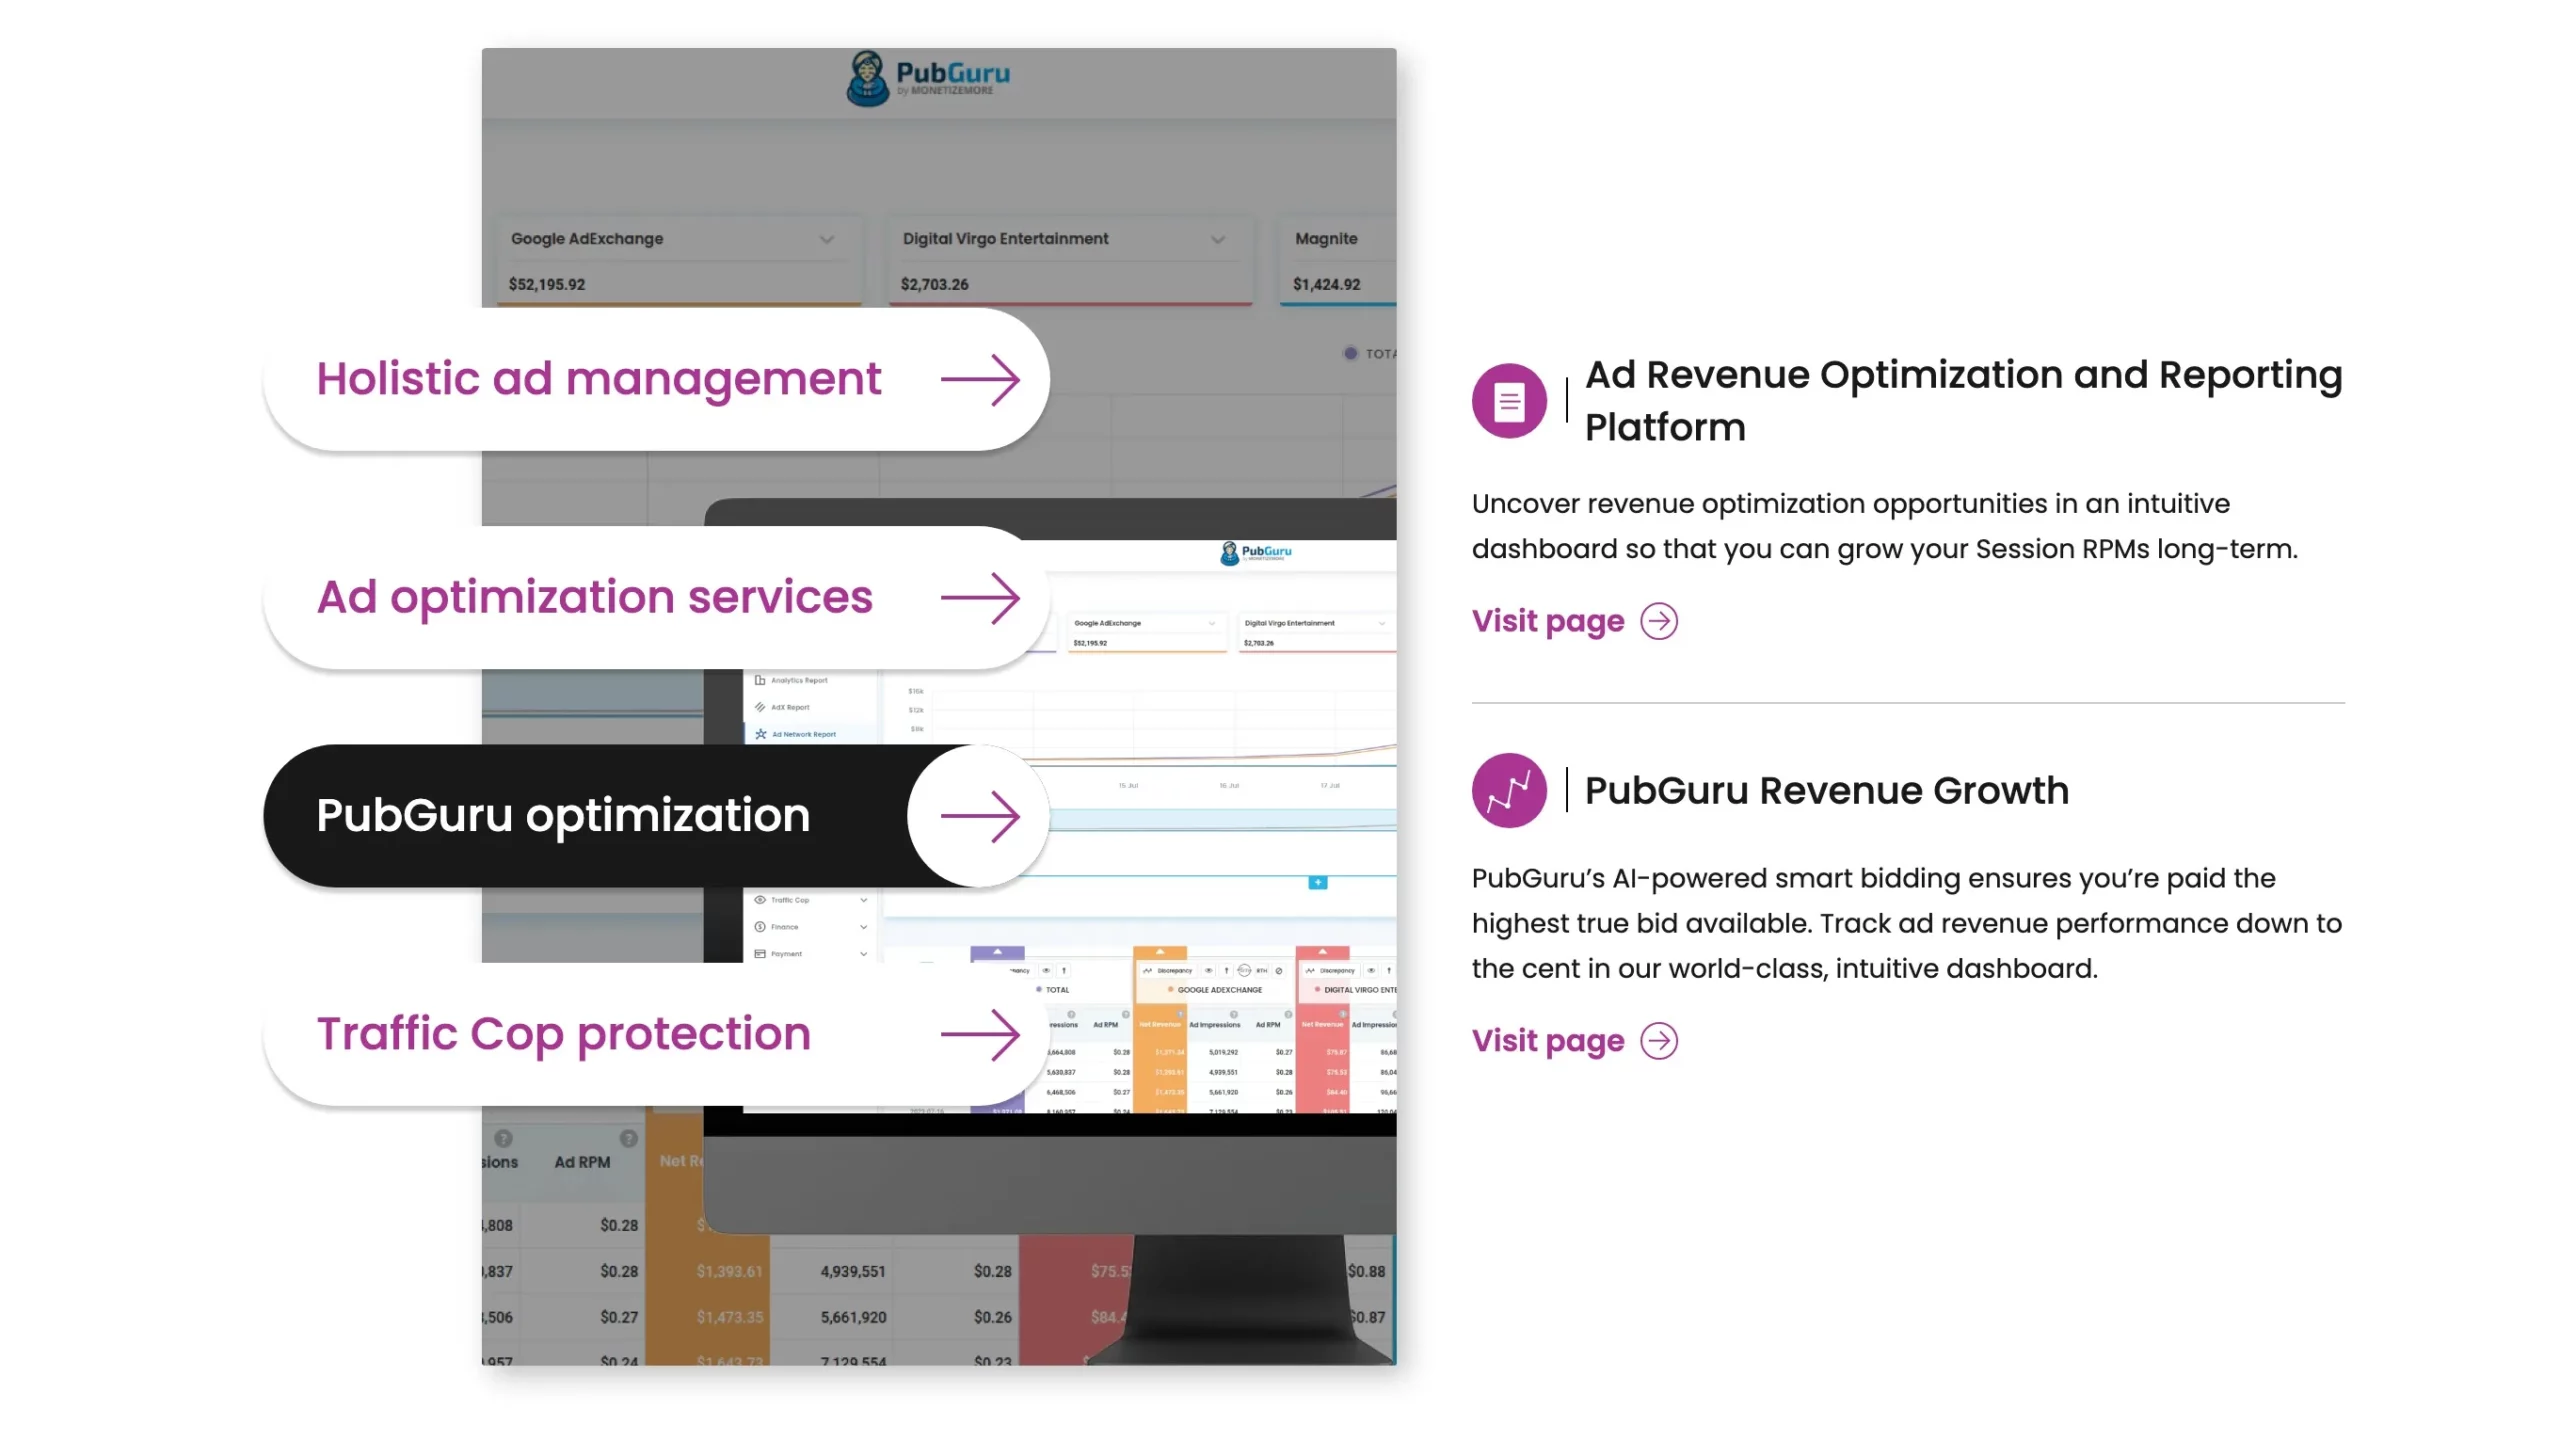Click the Ad Network Report star icon in the sidebar

tap(761, 734)
